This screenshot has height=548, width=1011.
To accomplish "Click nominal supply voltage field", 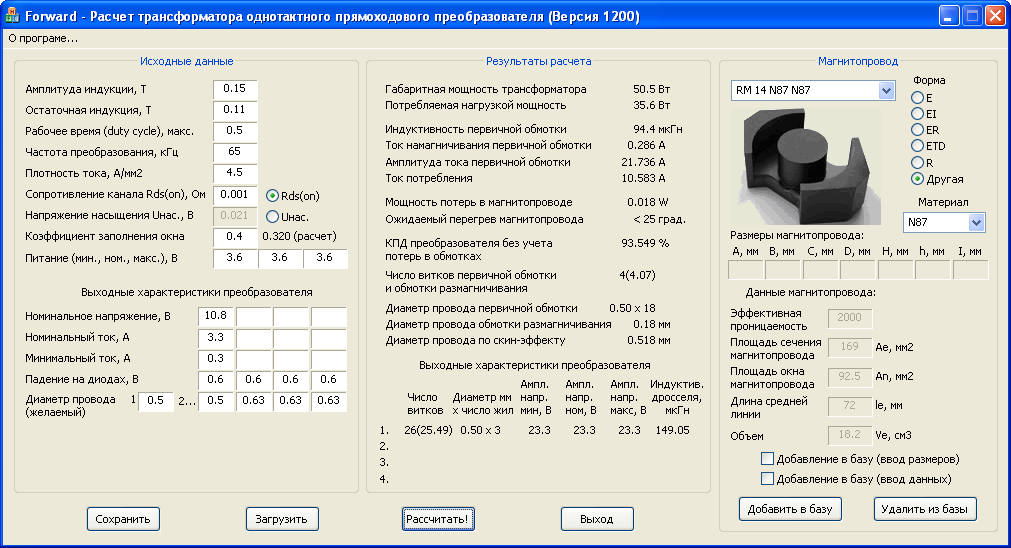I will click(280, 259).
